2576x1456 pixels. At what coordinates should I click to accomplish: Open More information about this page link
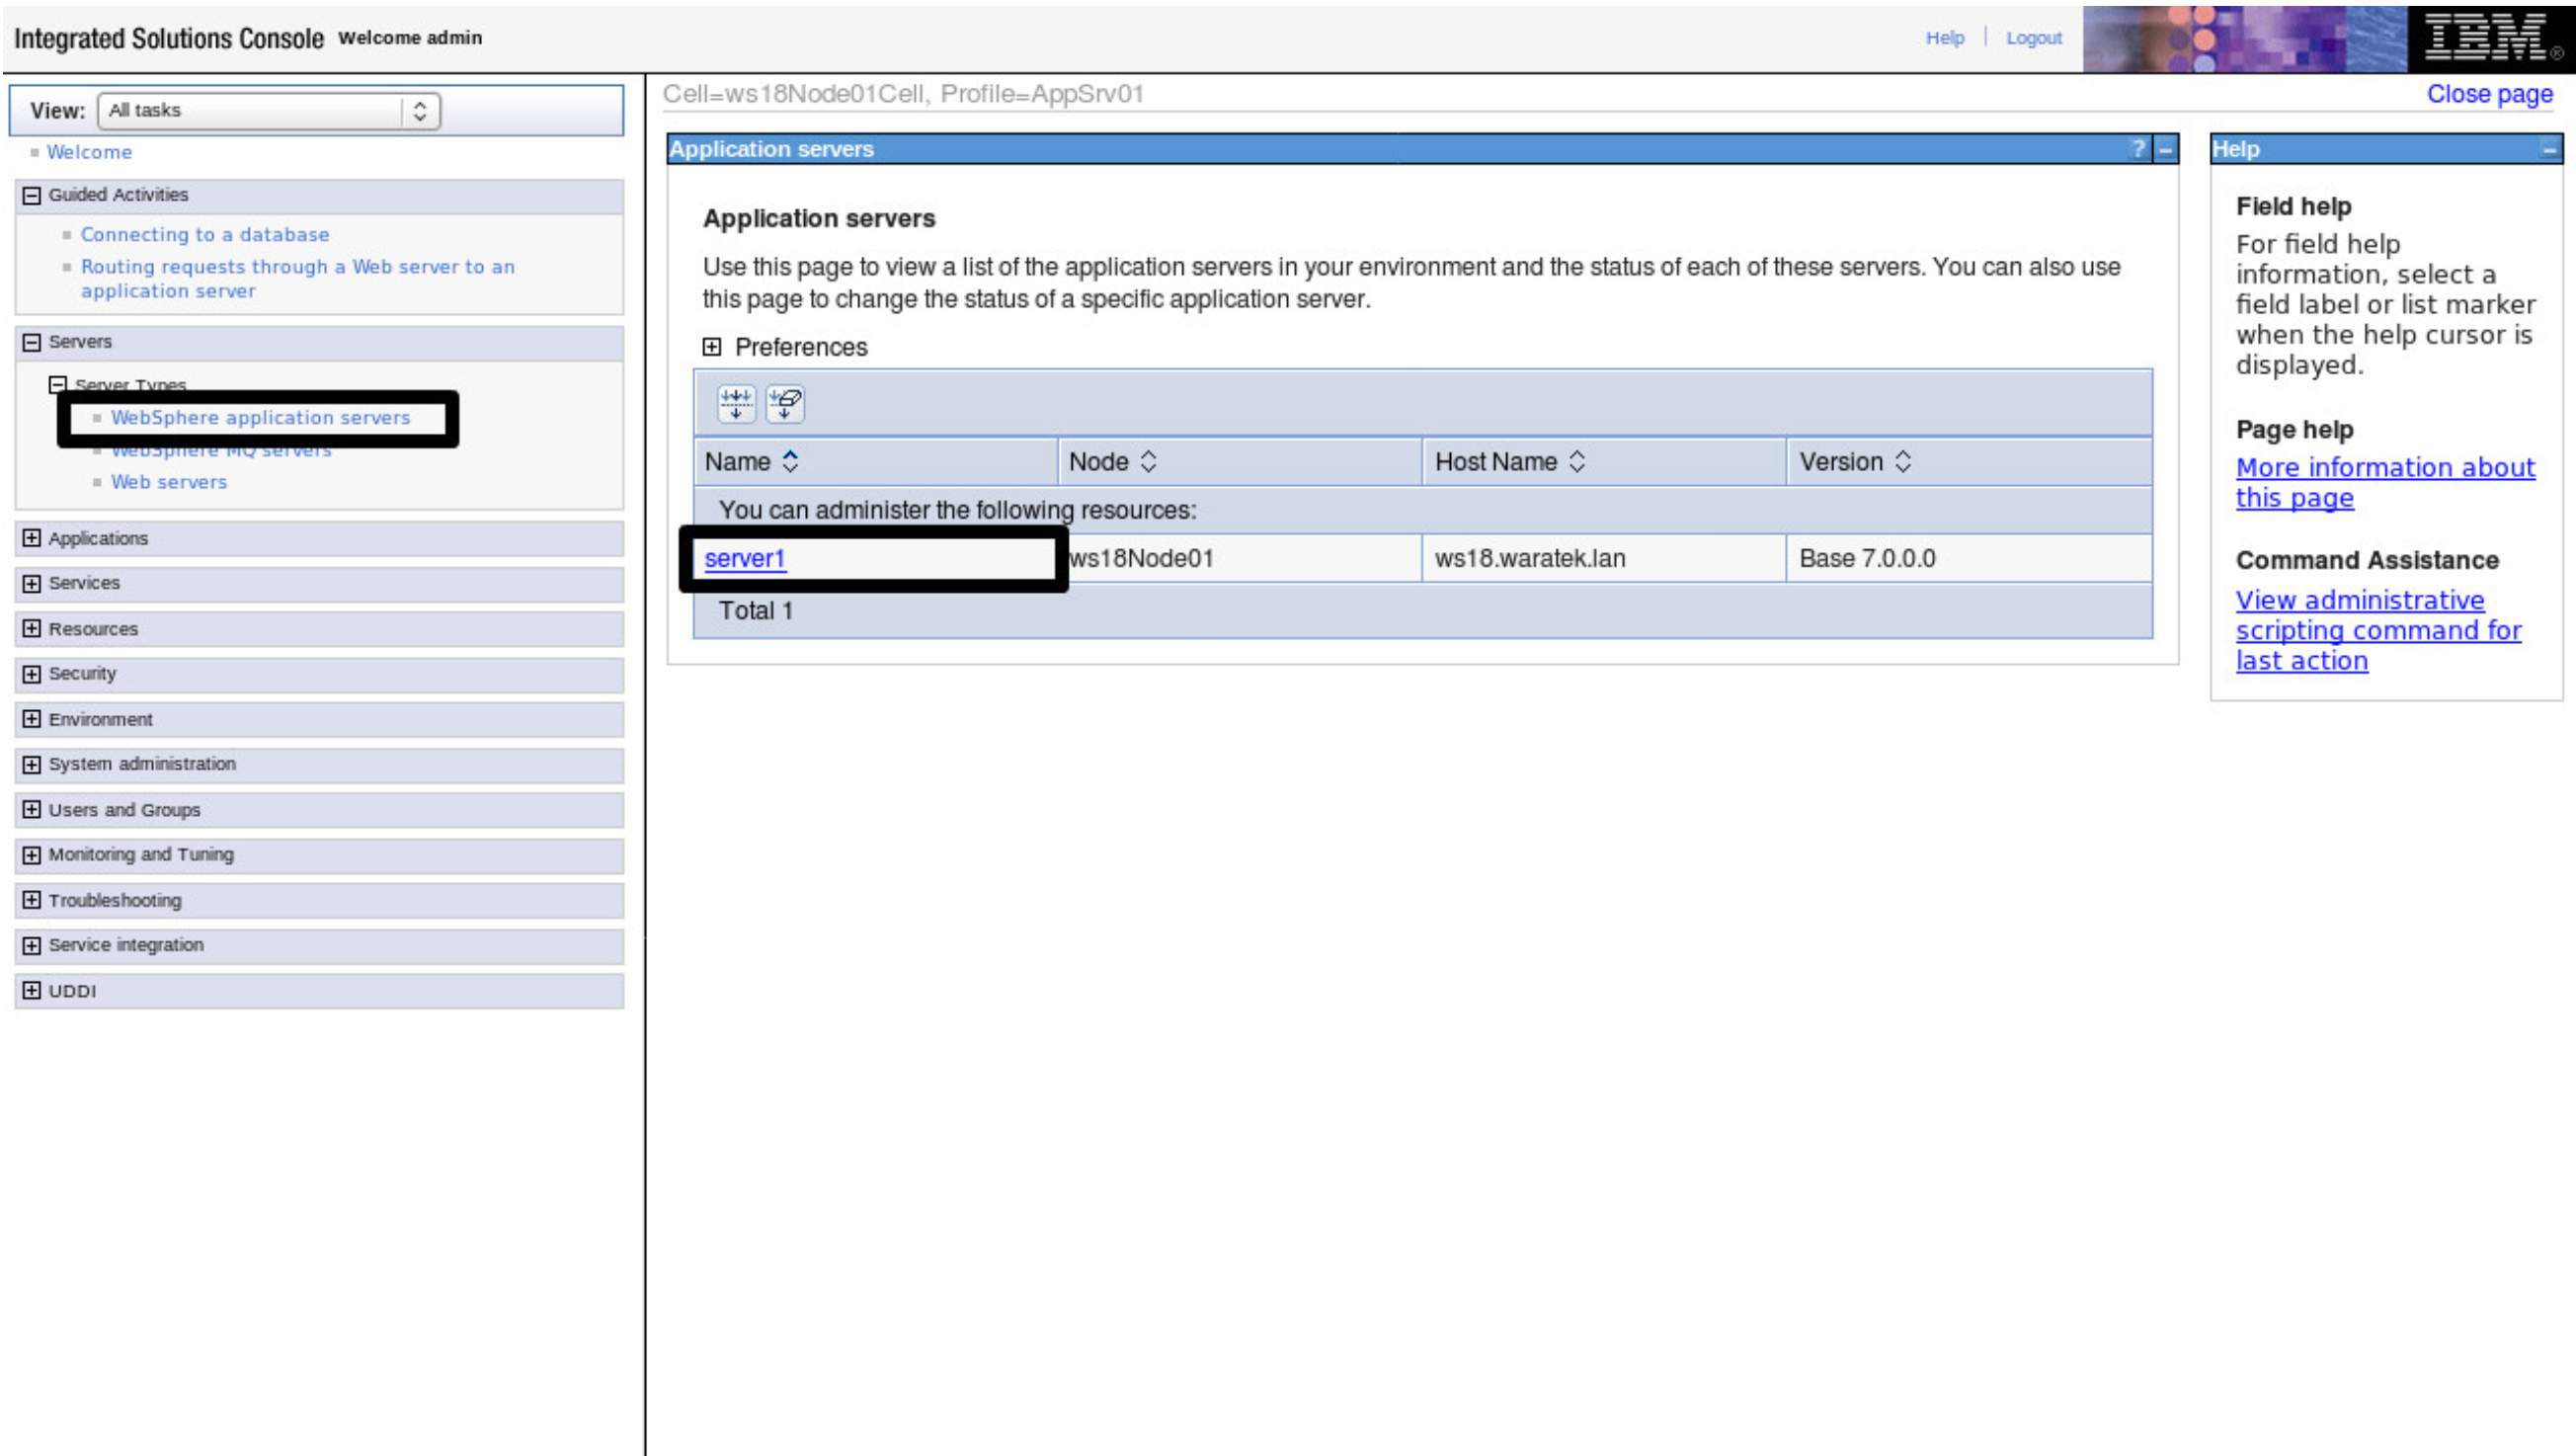coord(2385,482)
